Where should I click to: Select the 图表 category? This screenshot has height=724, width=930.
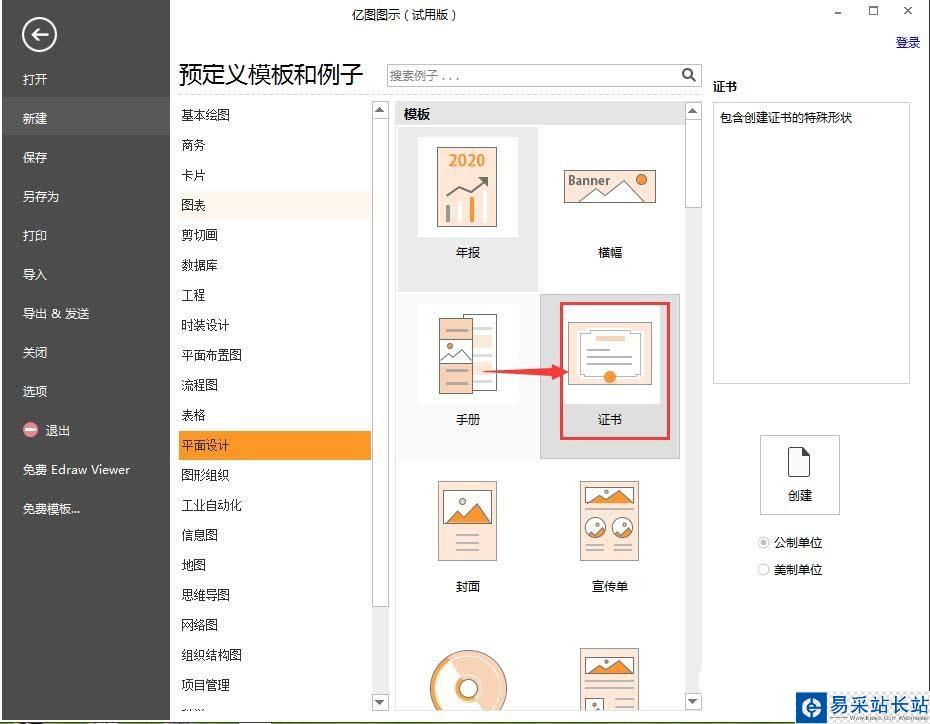tap(275, 205)
